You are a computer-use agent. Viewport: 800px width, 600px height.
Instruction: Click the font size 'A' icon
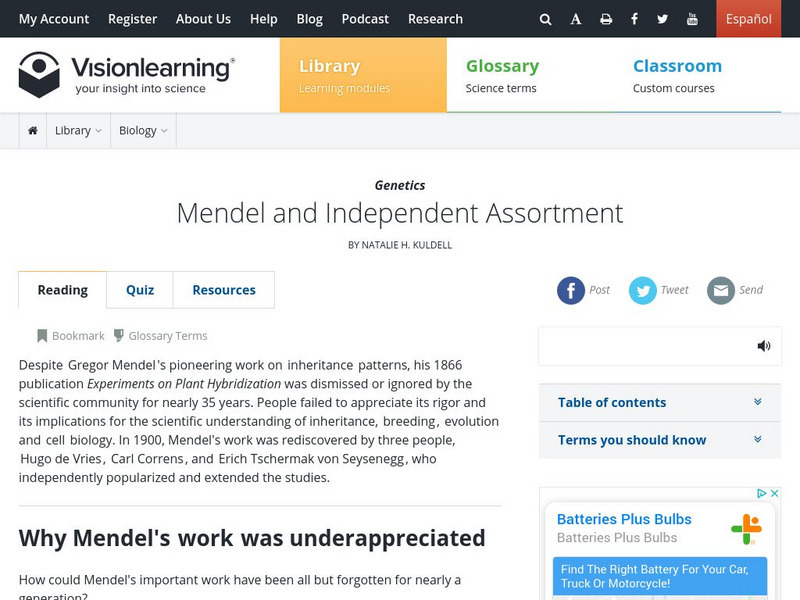575,19
